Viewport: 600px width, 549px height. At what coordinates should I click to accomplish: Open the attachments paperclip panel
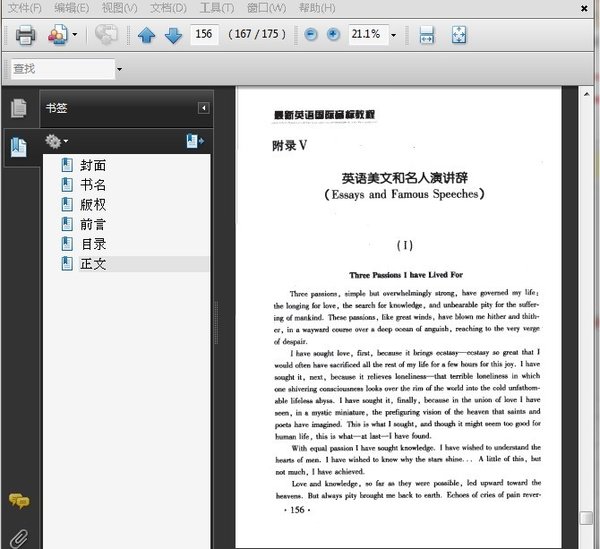click(x=17, y=537)
